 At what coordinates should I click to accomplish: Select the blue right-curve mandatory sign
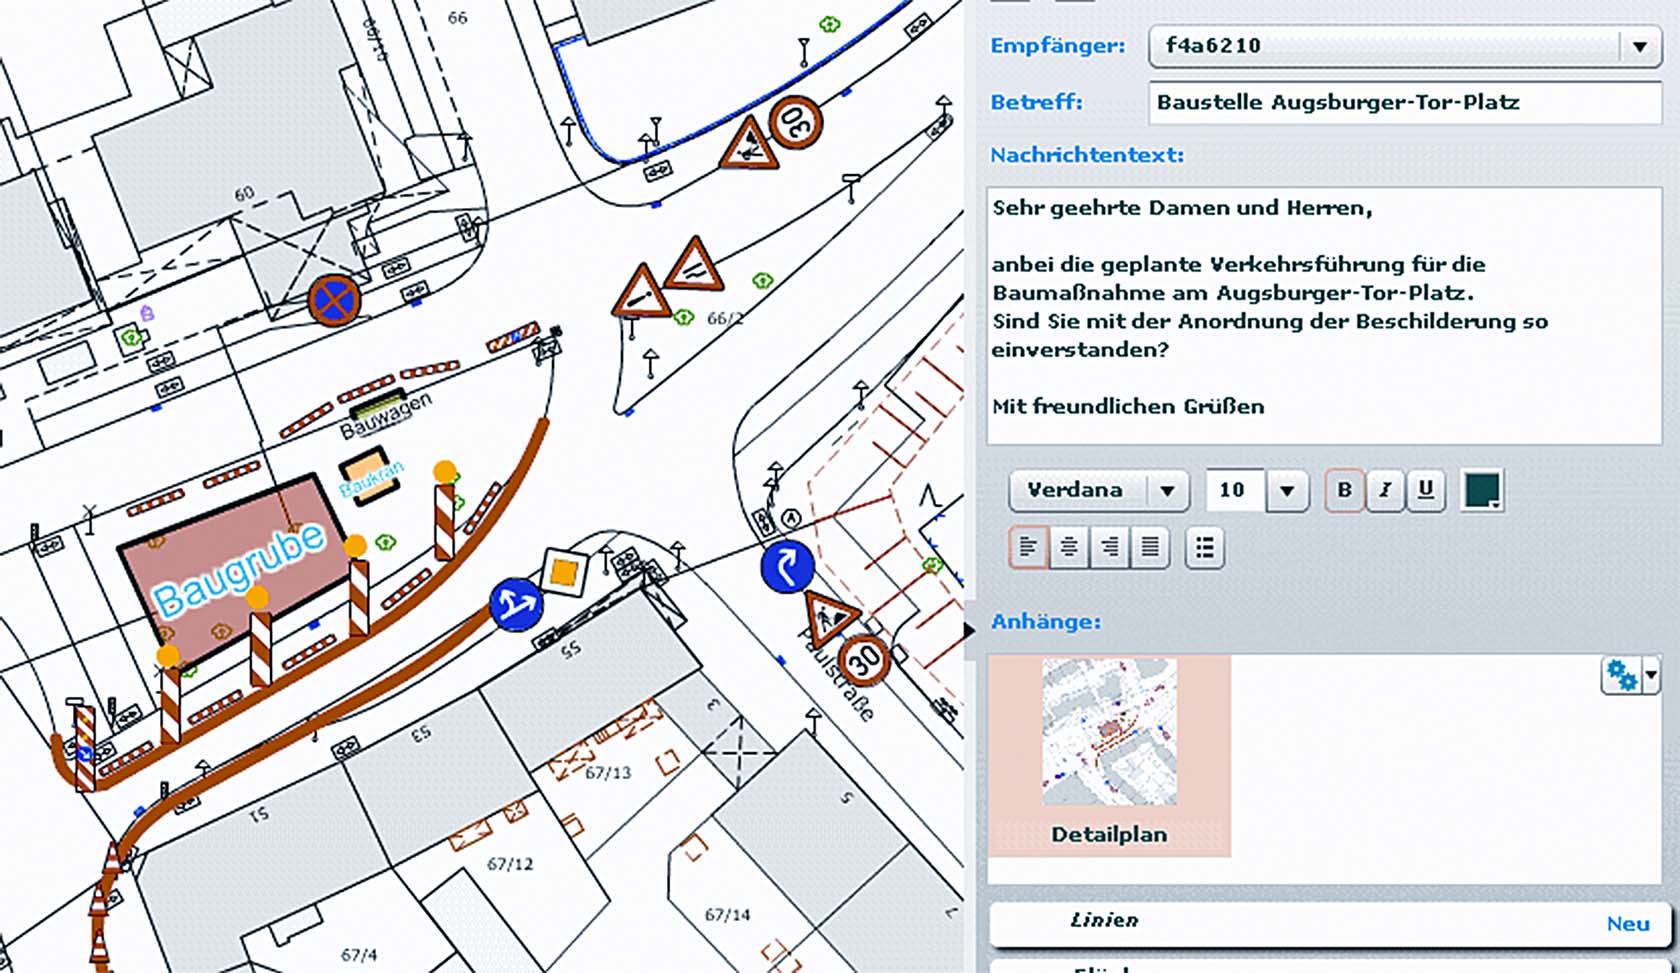789,566
